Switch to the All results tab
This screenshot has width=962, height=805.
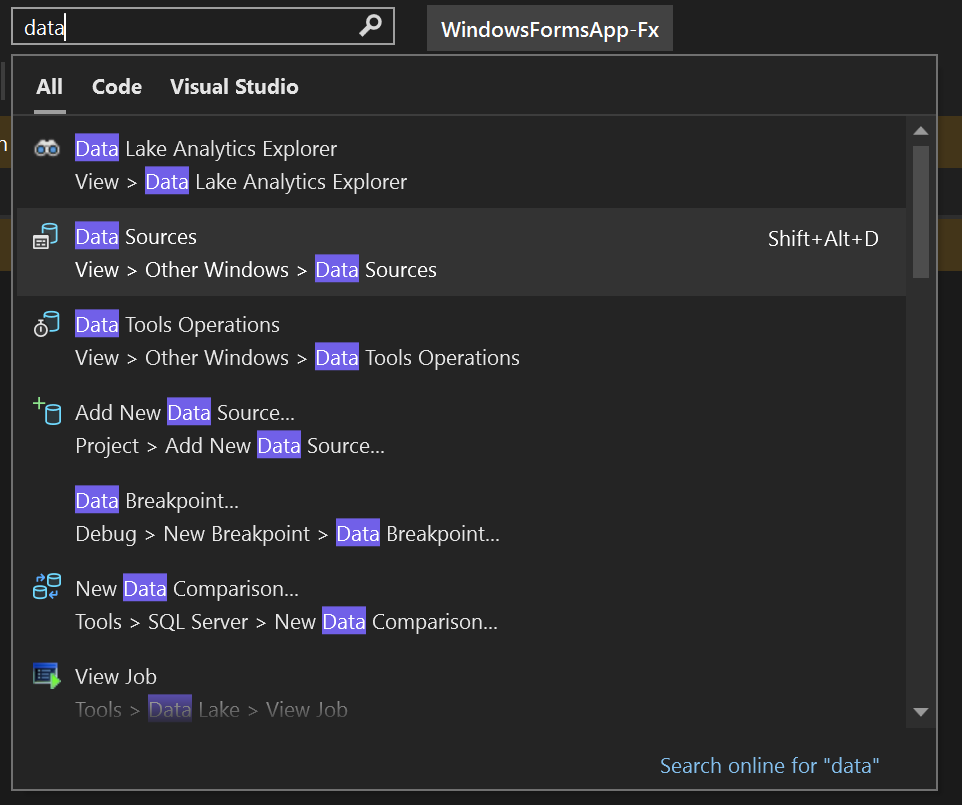pos(49,87)
